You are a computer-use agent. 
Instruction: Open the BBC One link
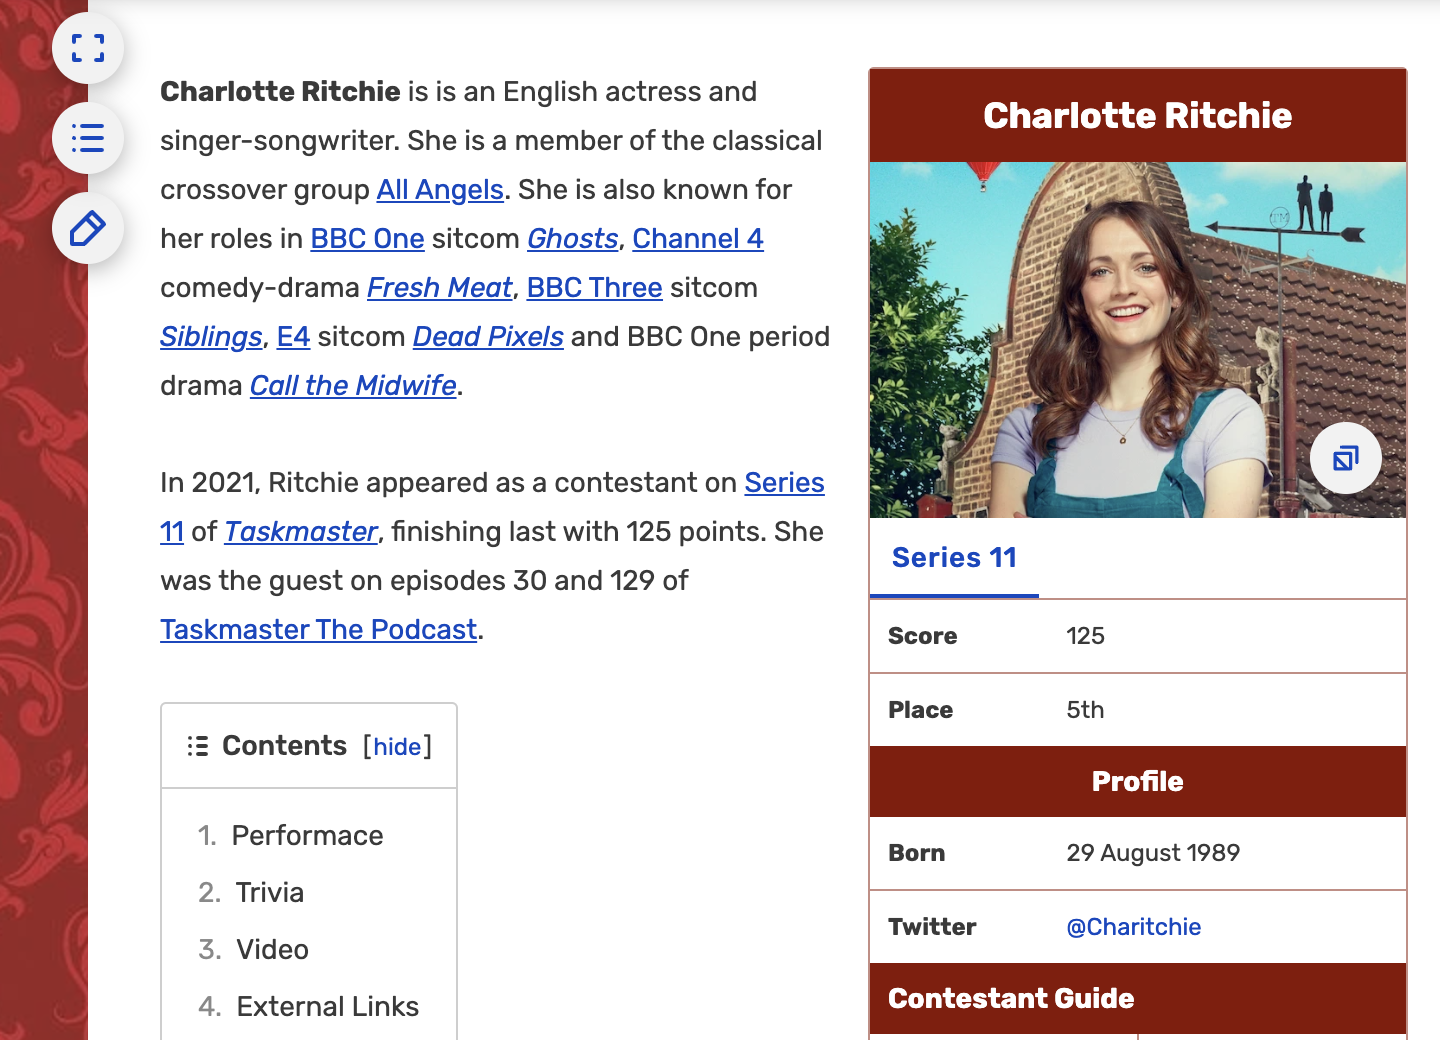point(367,239)
